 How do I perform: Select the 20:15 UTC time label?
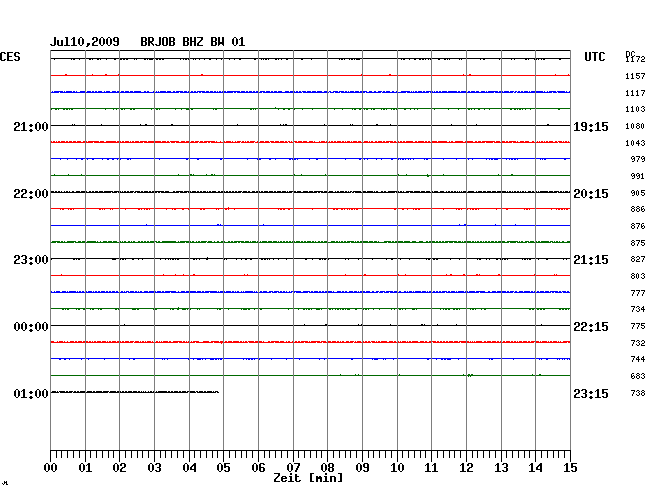coord(591,194)
